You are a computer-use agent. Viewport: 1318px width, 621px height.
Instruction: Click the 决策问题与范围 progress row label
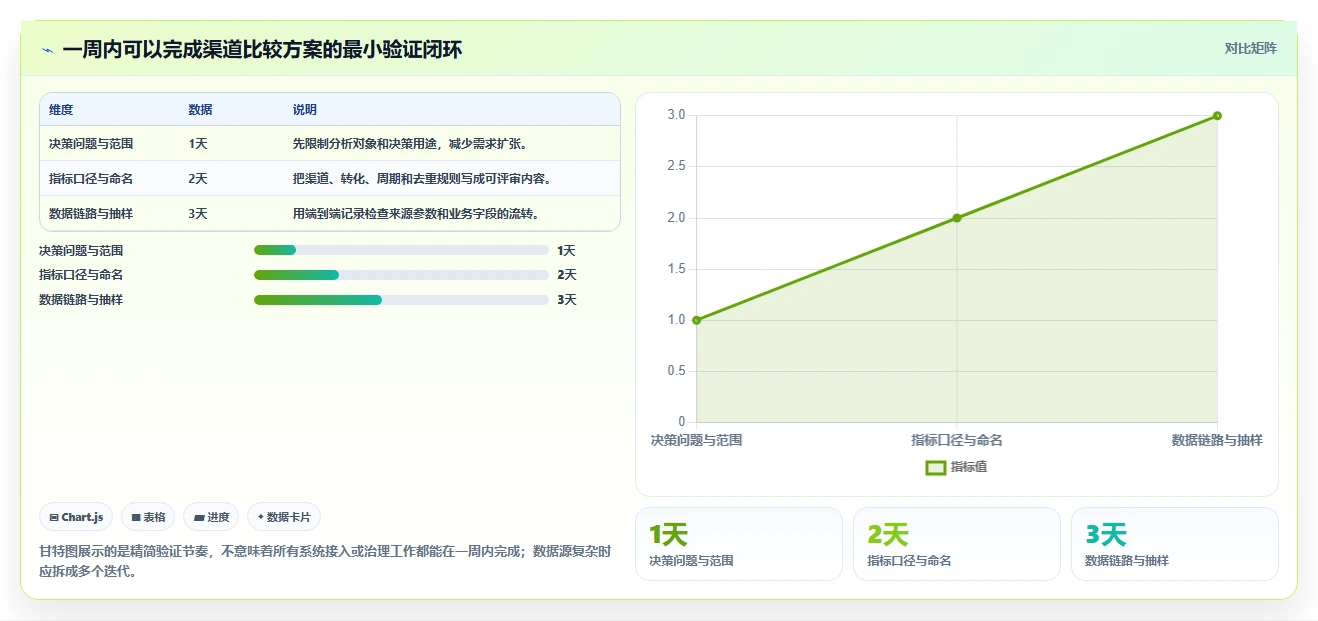coord(81,250)
